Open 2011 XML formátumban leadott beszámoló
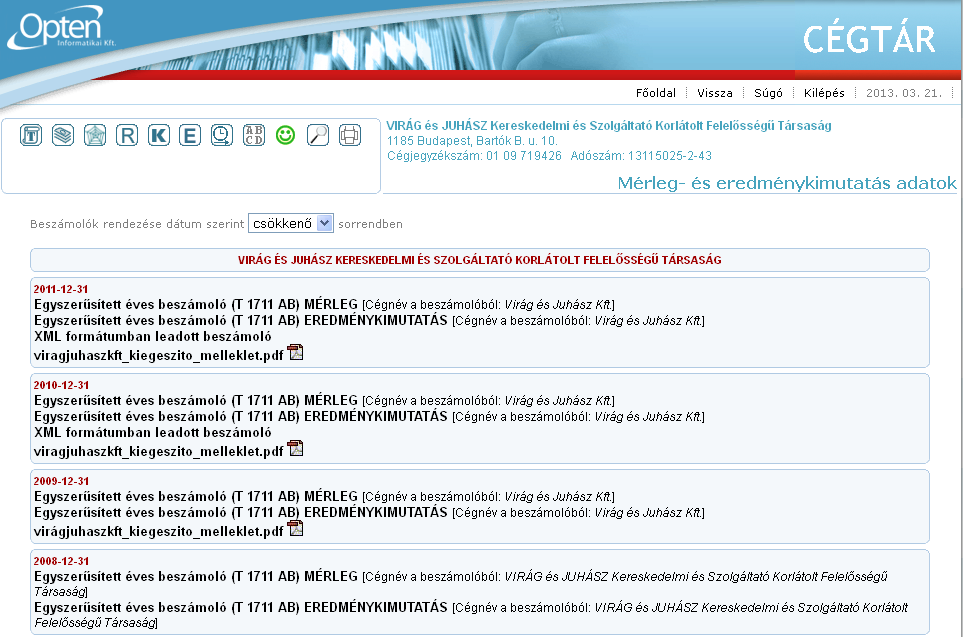The image size is (963, 637). (x=153, y=337)
